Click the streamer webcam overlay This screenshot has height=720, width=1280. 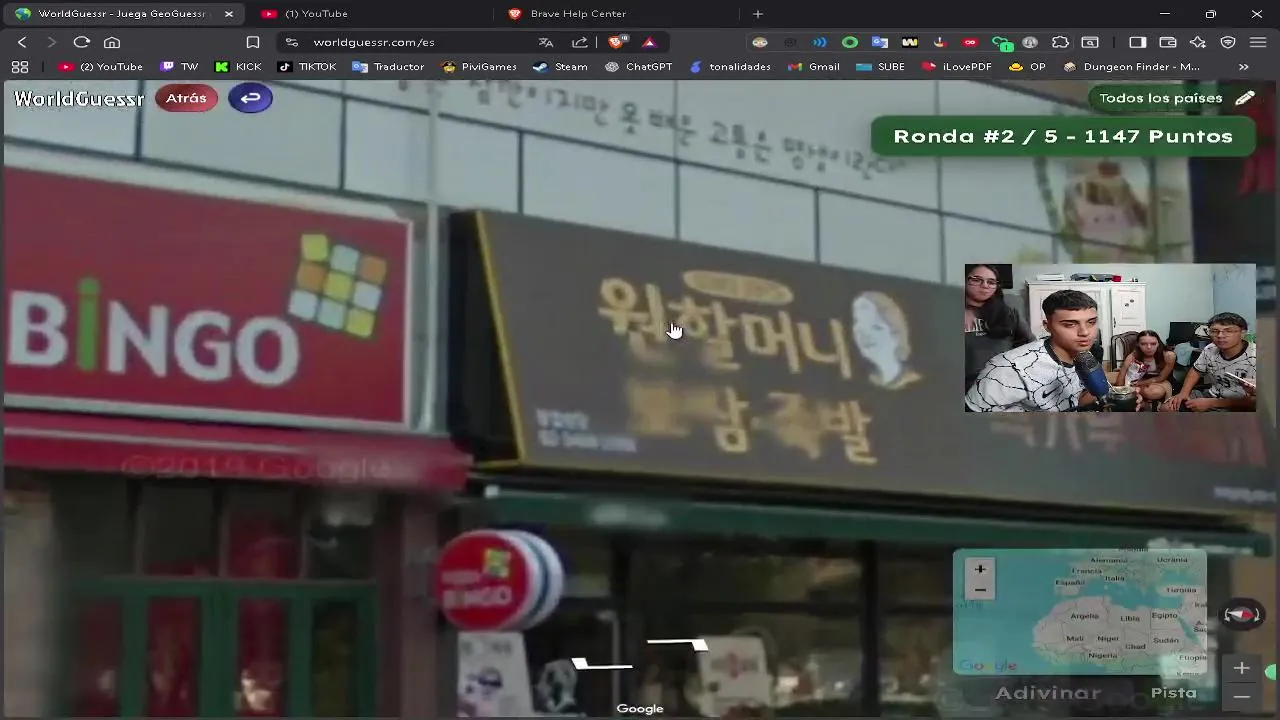tap(1110, 338)
